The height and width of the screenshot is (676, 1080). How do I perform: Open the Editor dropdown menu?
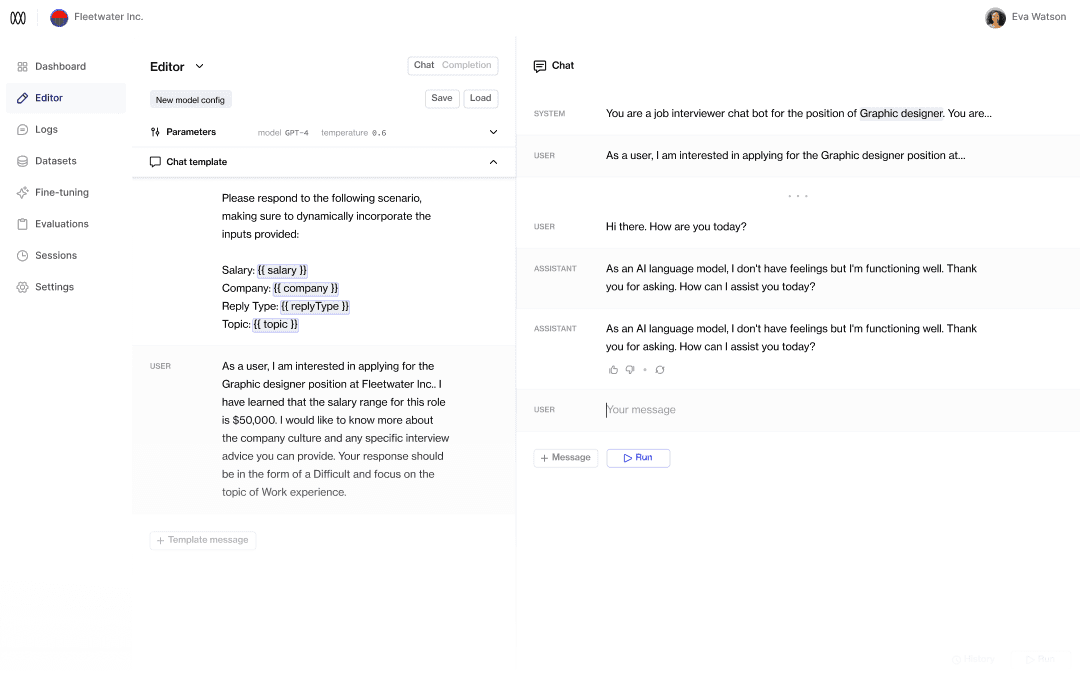click(199, 66)
